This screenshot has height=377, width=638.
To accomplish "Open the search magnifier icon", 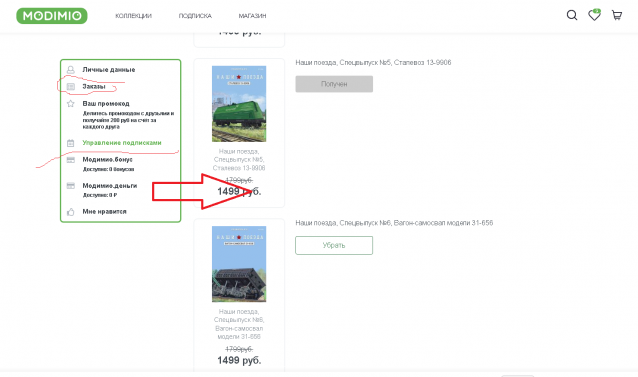I will pos(572,15).
